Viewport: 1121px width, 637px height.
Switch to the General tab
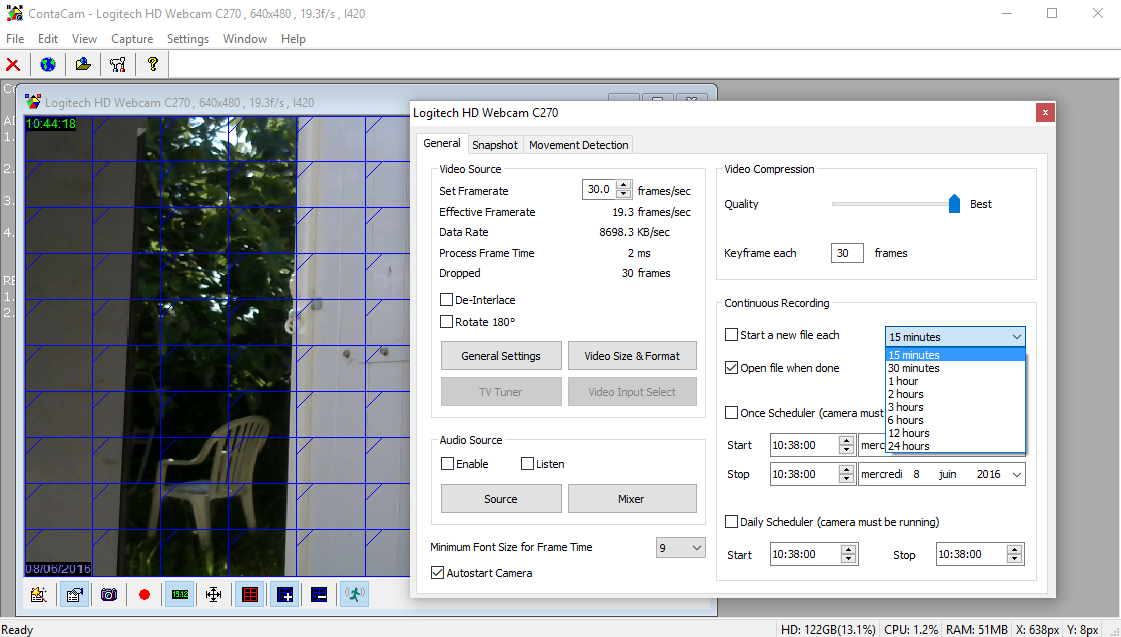[x=442, y=143]
